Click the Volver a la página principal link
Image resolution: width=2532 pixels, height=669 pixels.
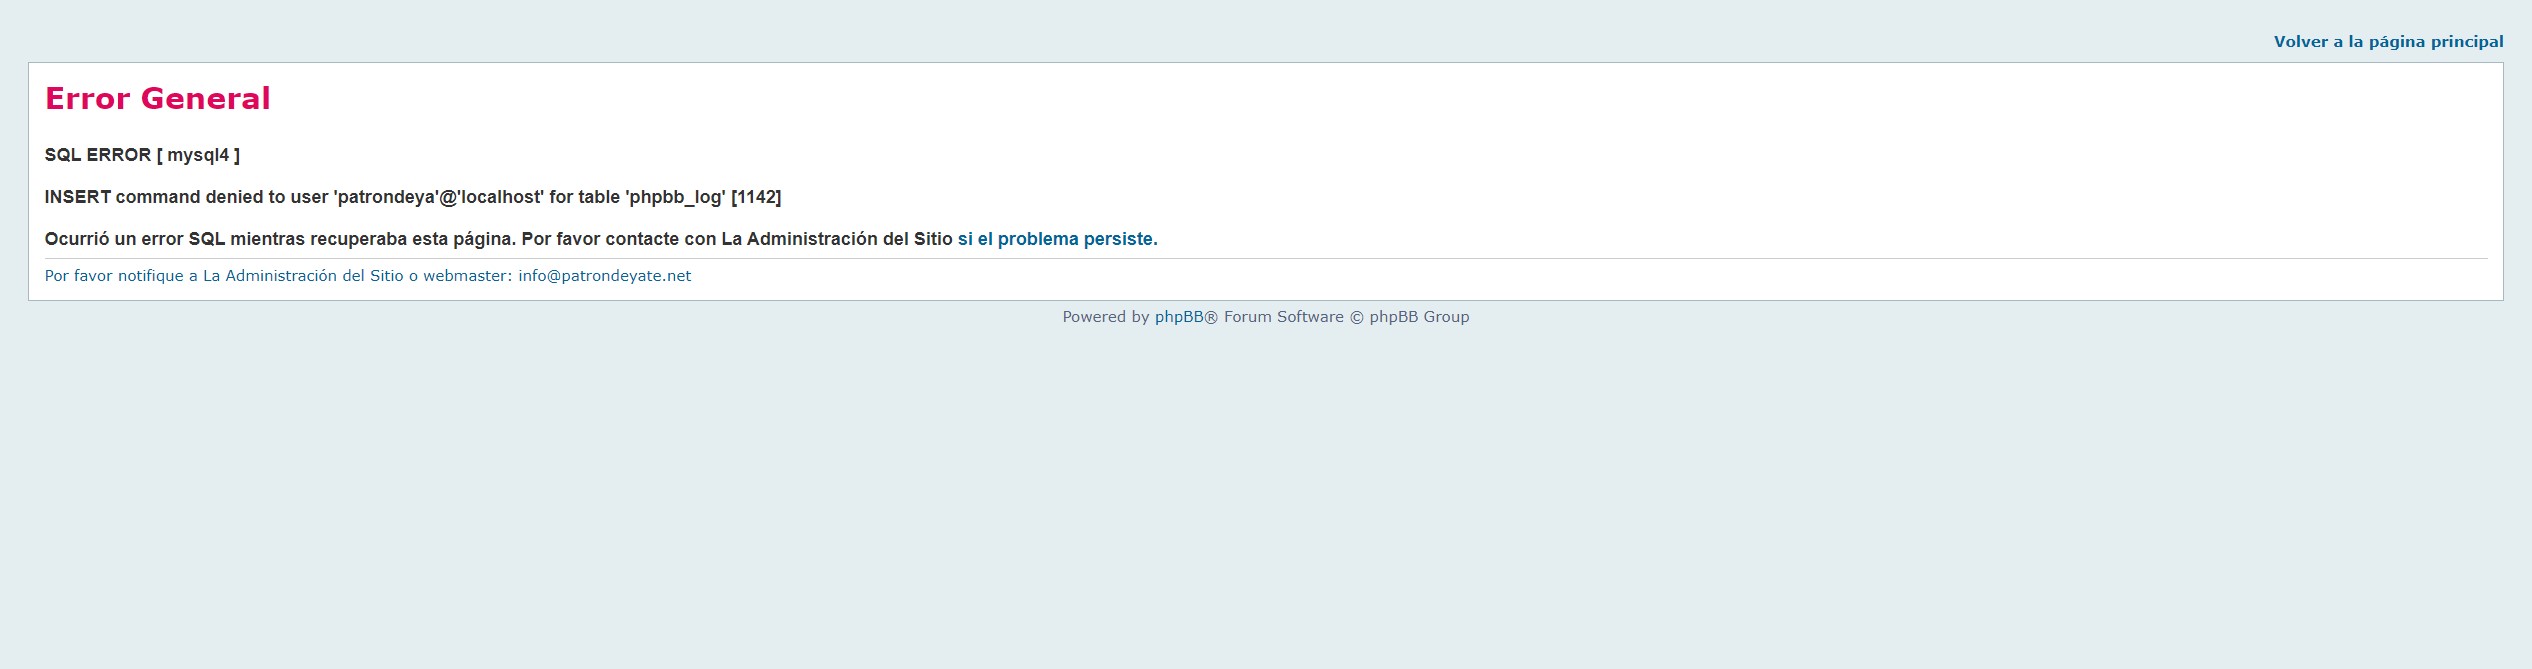coord(2387,42)
